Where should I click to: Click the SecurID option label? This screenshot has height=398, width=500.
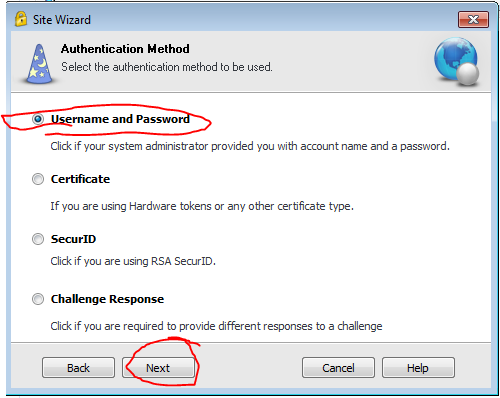pos(73,239)
